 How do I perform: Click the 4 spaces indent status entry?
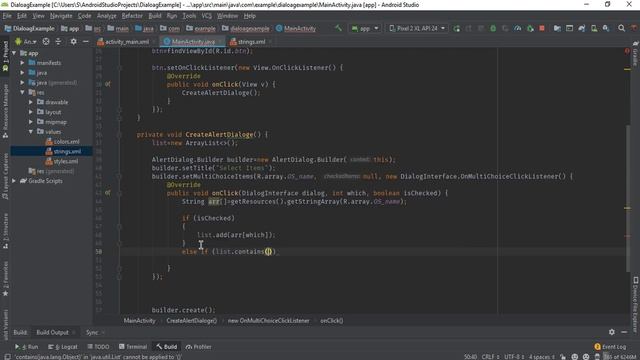[542, 357]
